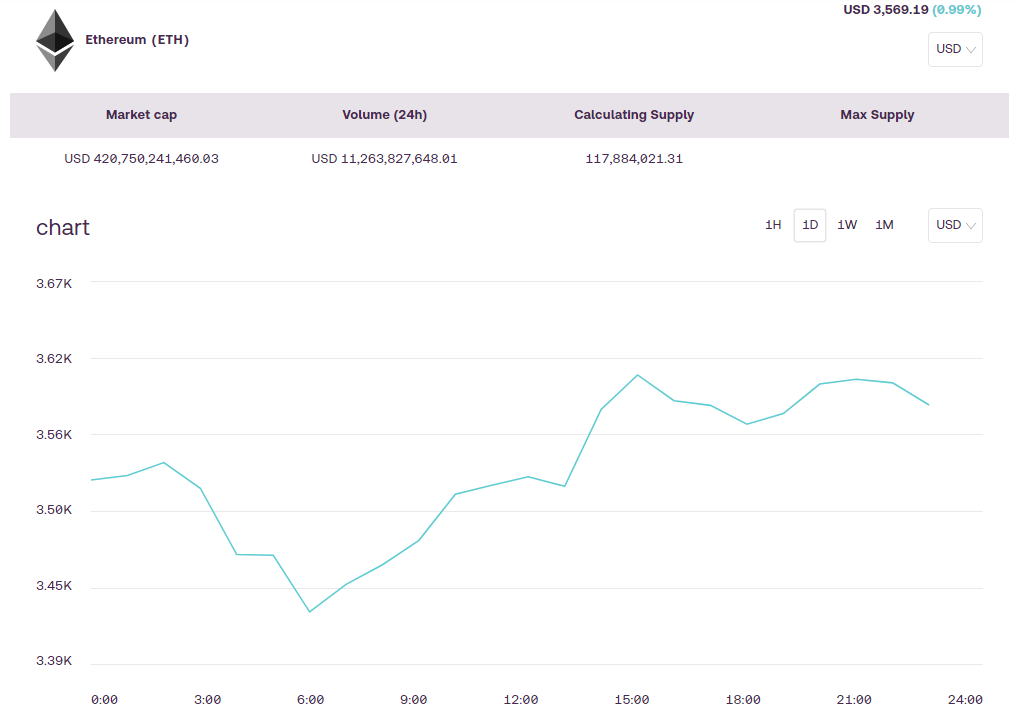
Task: Click the 21:00 time axis label
Action: tap(854, 700)
